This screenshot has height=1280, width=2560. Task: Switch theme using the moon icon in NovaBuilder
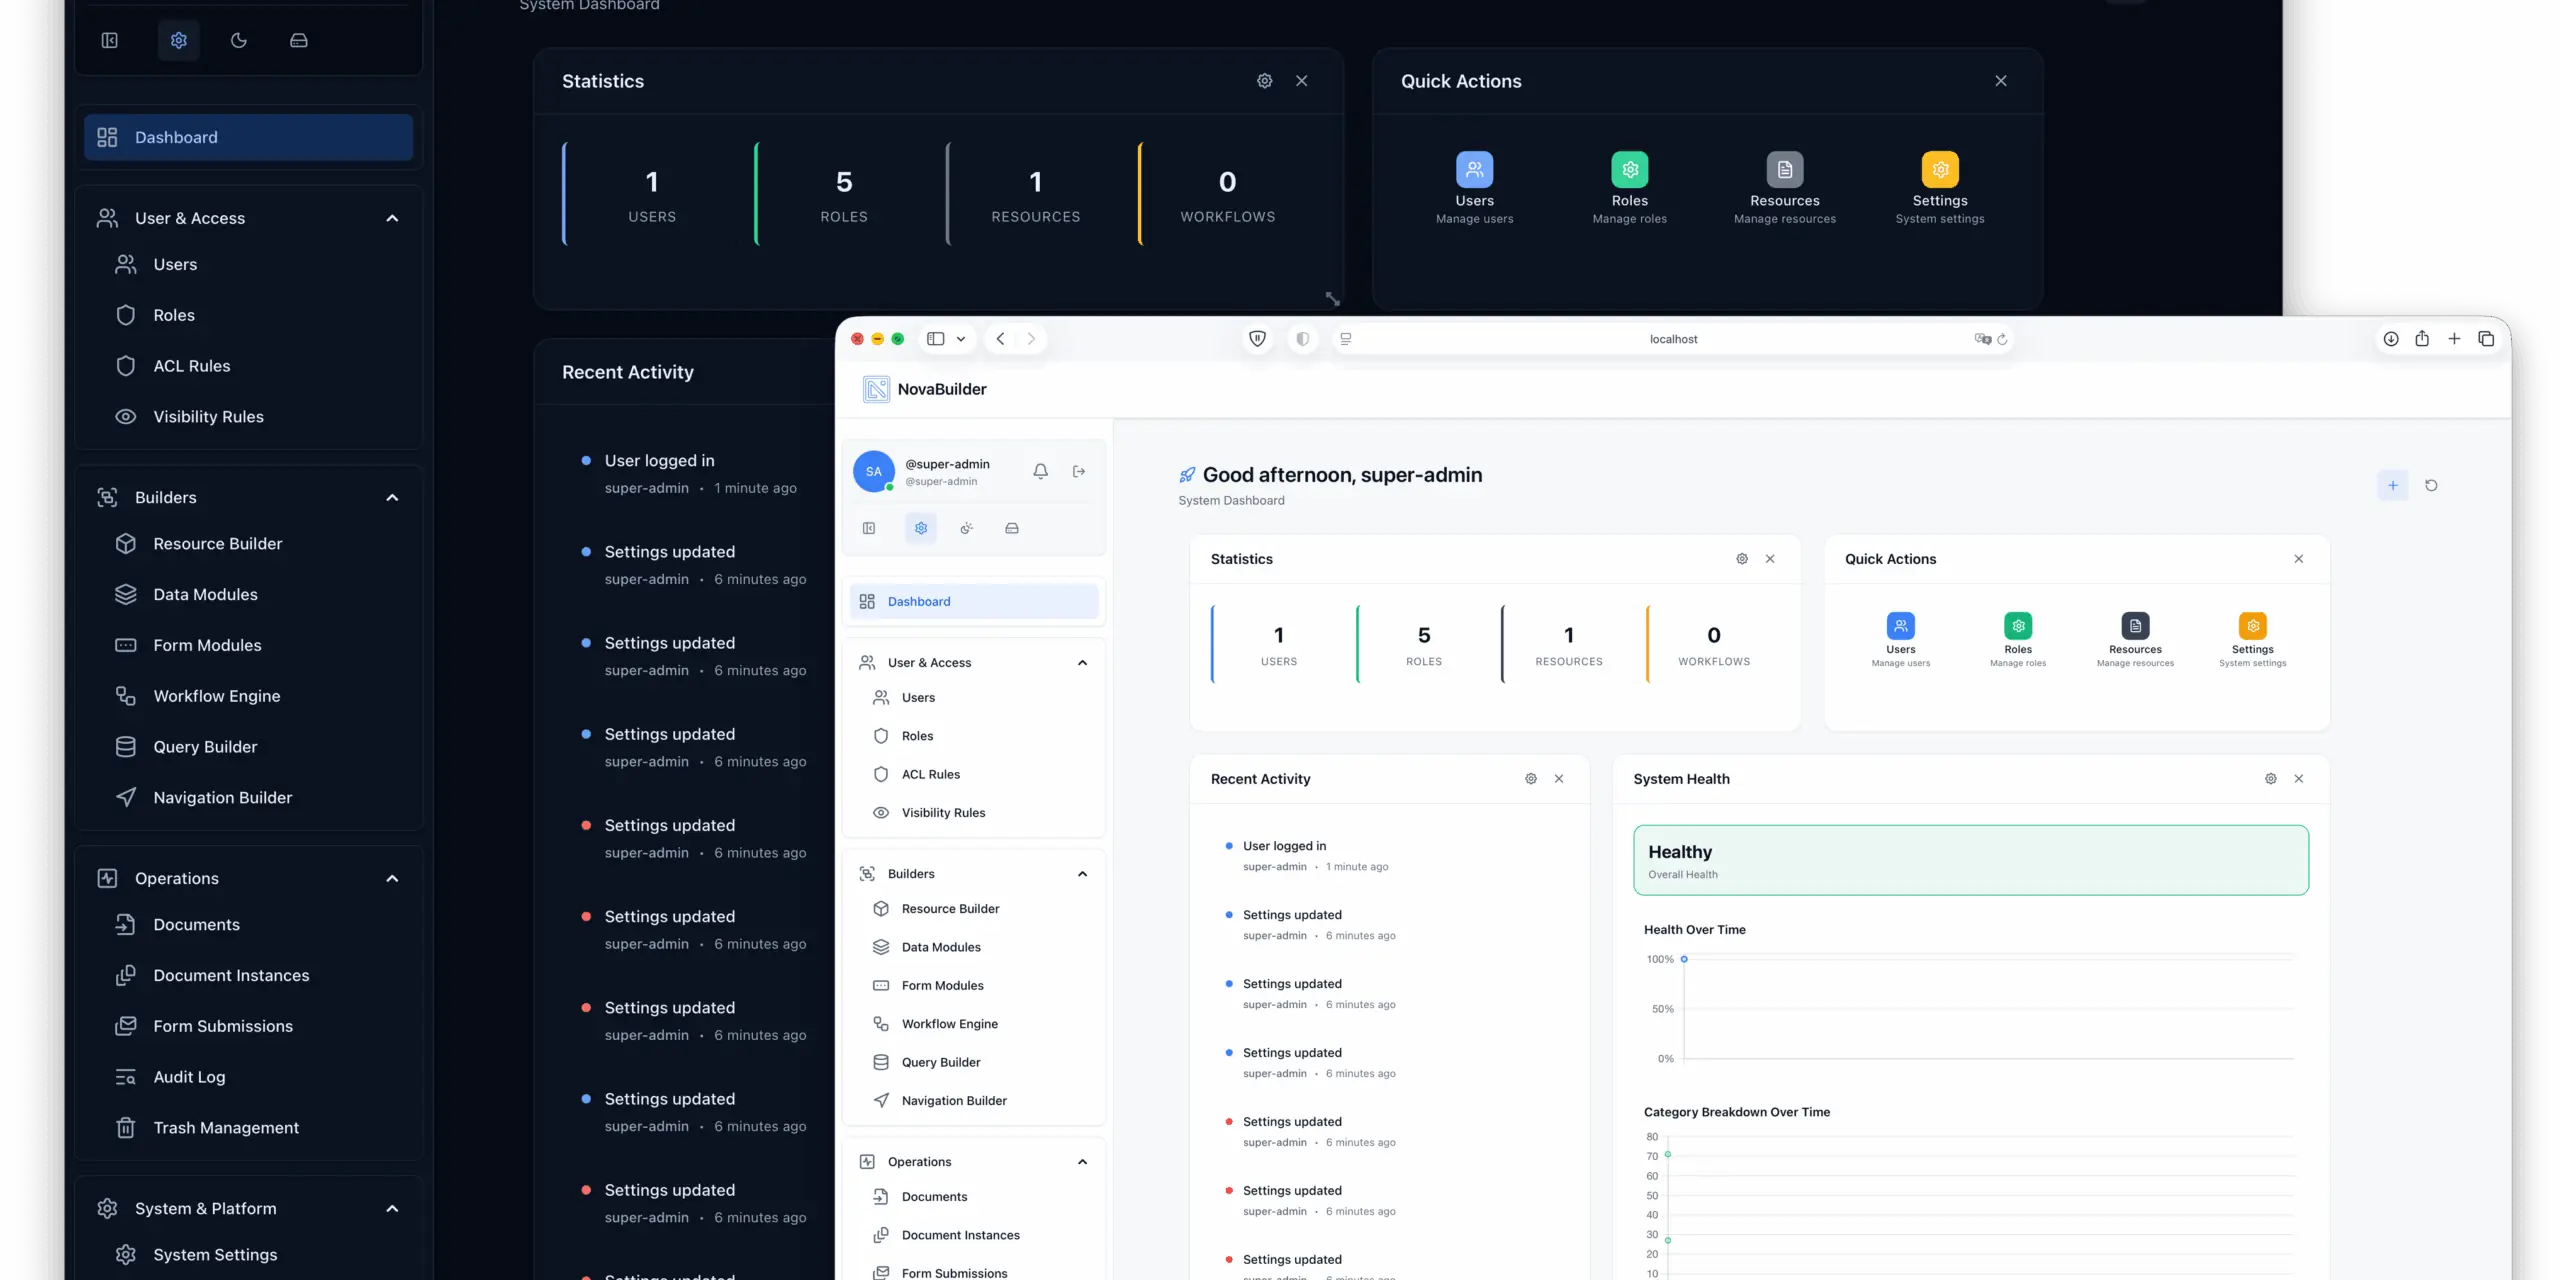coord(966,528)
